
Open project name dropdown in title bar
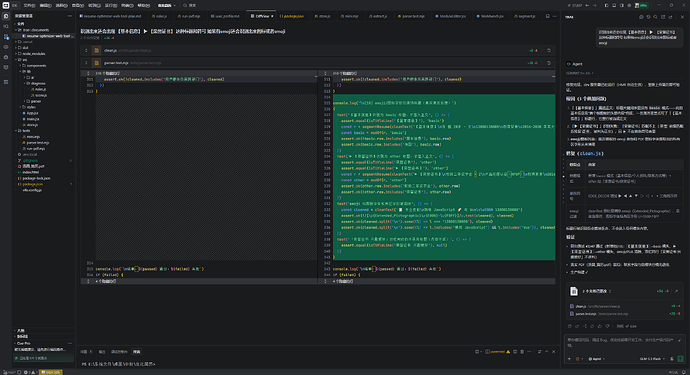point(167,5)
